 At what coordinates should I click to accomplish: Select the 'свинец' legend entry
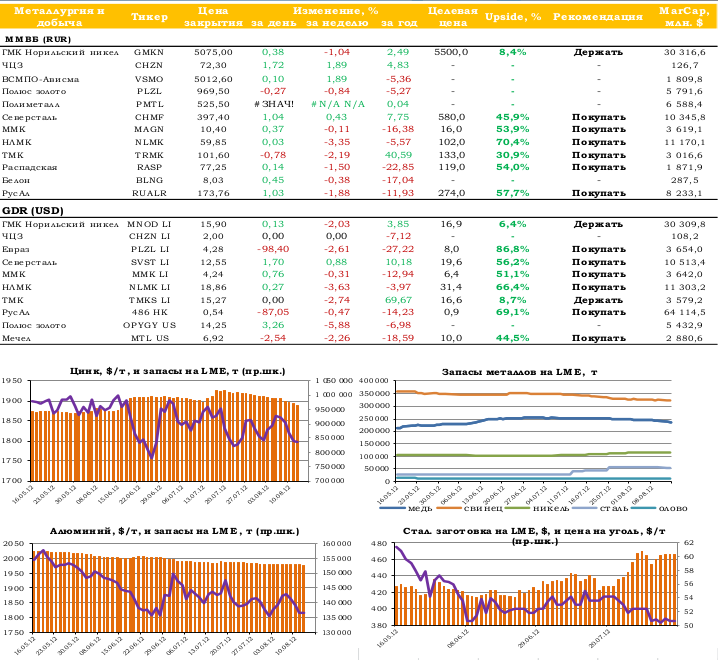click(470, 508)
